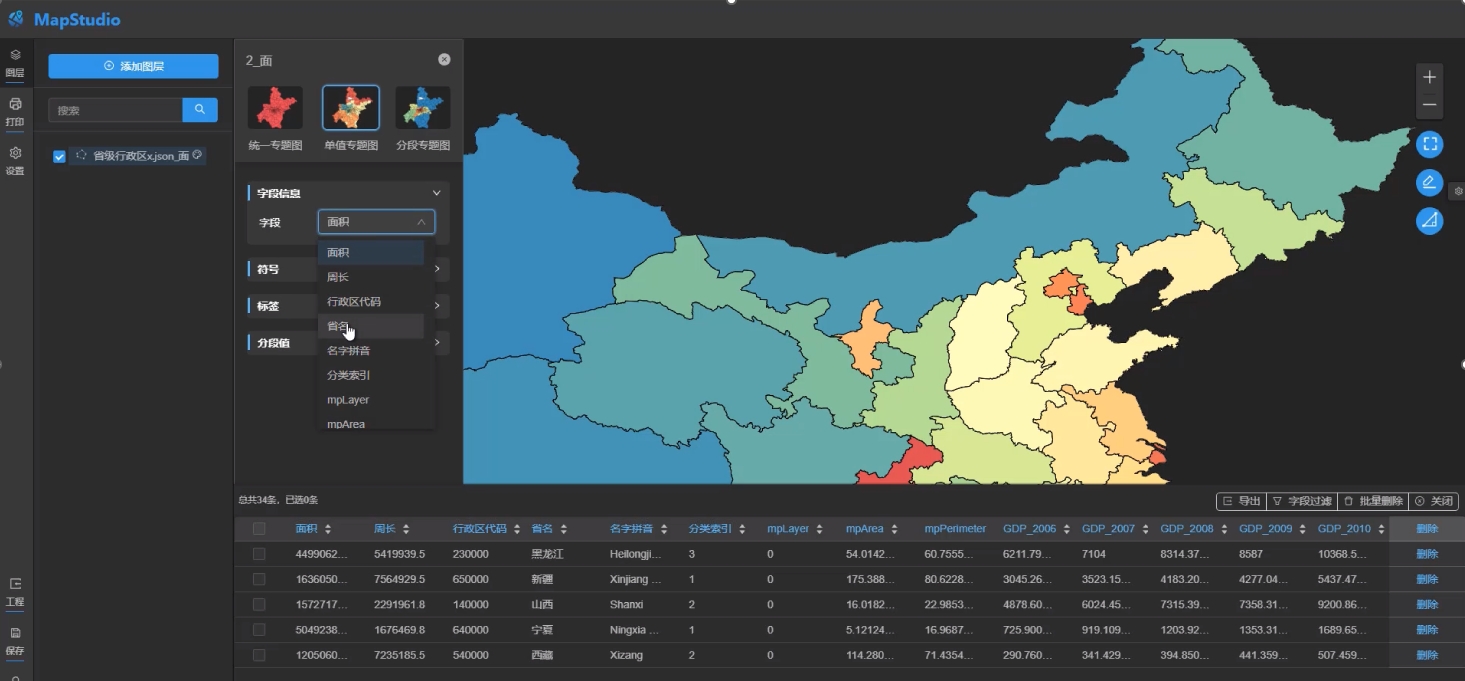This screenshot has height=681, width=1465.
Task: Check the 西藏 row checkbox
Action: point(259,655)
